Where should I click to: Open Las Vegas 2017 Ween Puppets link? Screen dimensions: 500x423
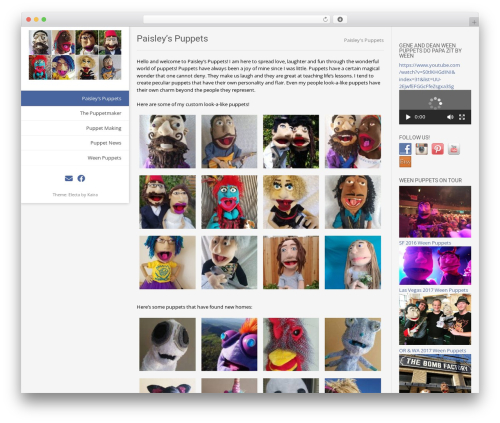pyautogui.click(x=433, y=290)
